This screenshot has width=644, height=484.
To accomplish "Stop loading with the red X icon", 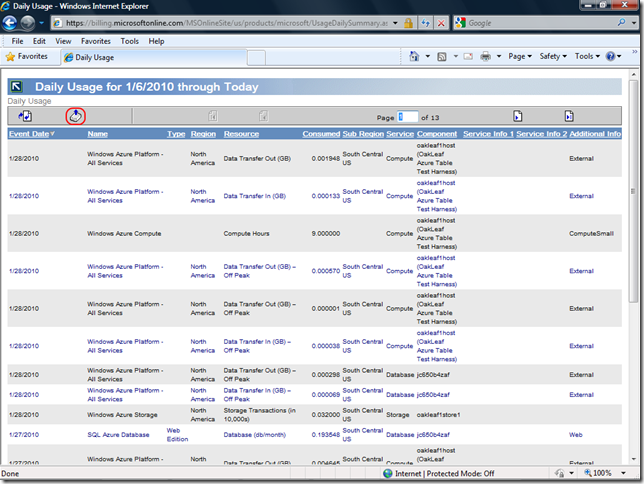I will point(441,23).
